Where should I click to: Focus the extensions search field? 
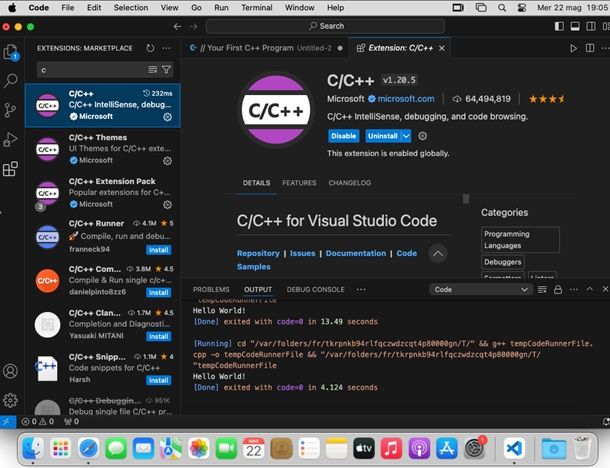click(x=92, y=70)
